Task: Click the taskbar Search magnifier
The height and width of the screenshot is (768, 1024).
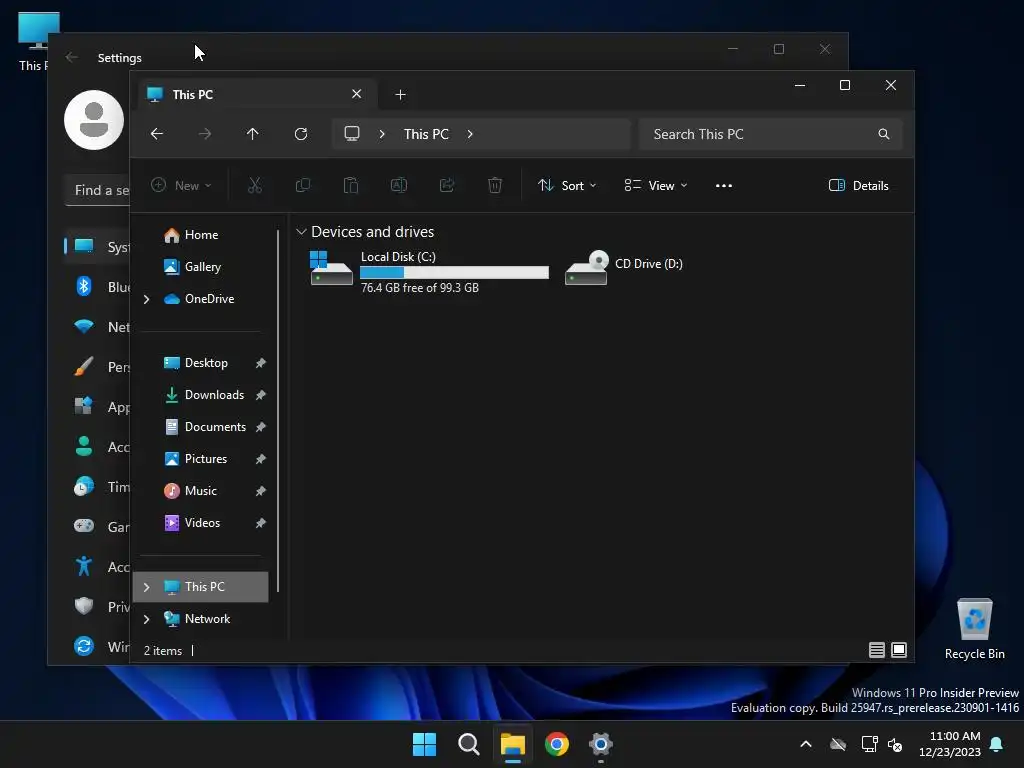Action: (468, 744)
